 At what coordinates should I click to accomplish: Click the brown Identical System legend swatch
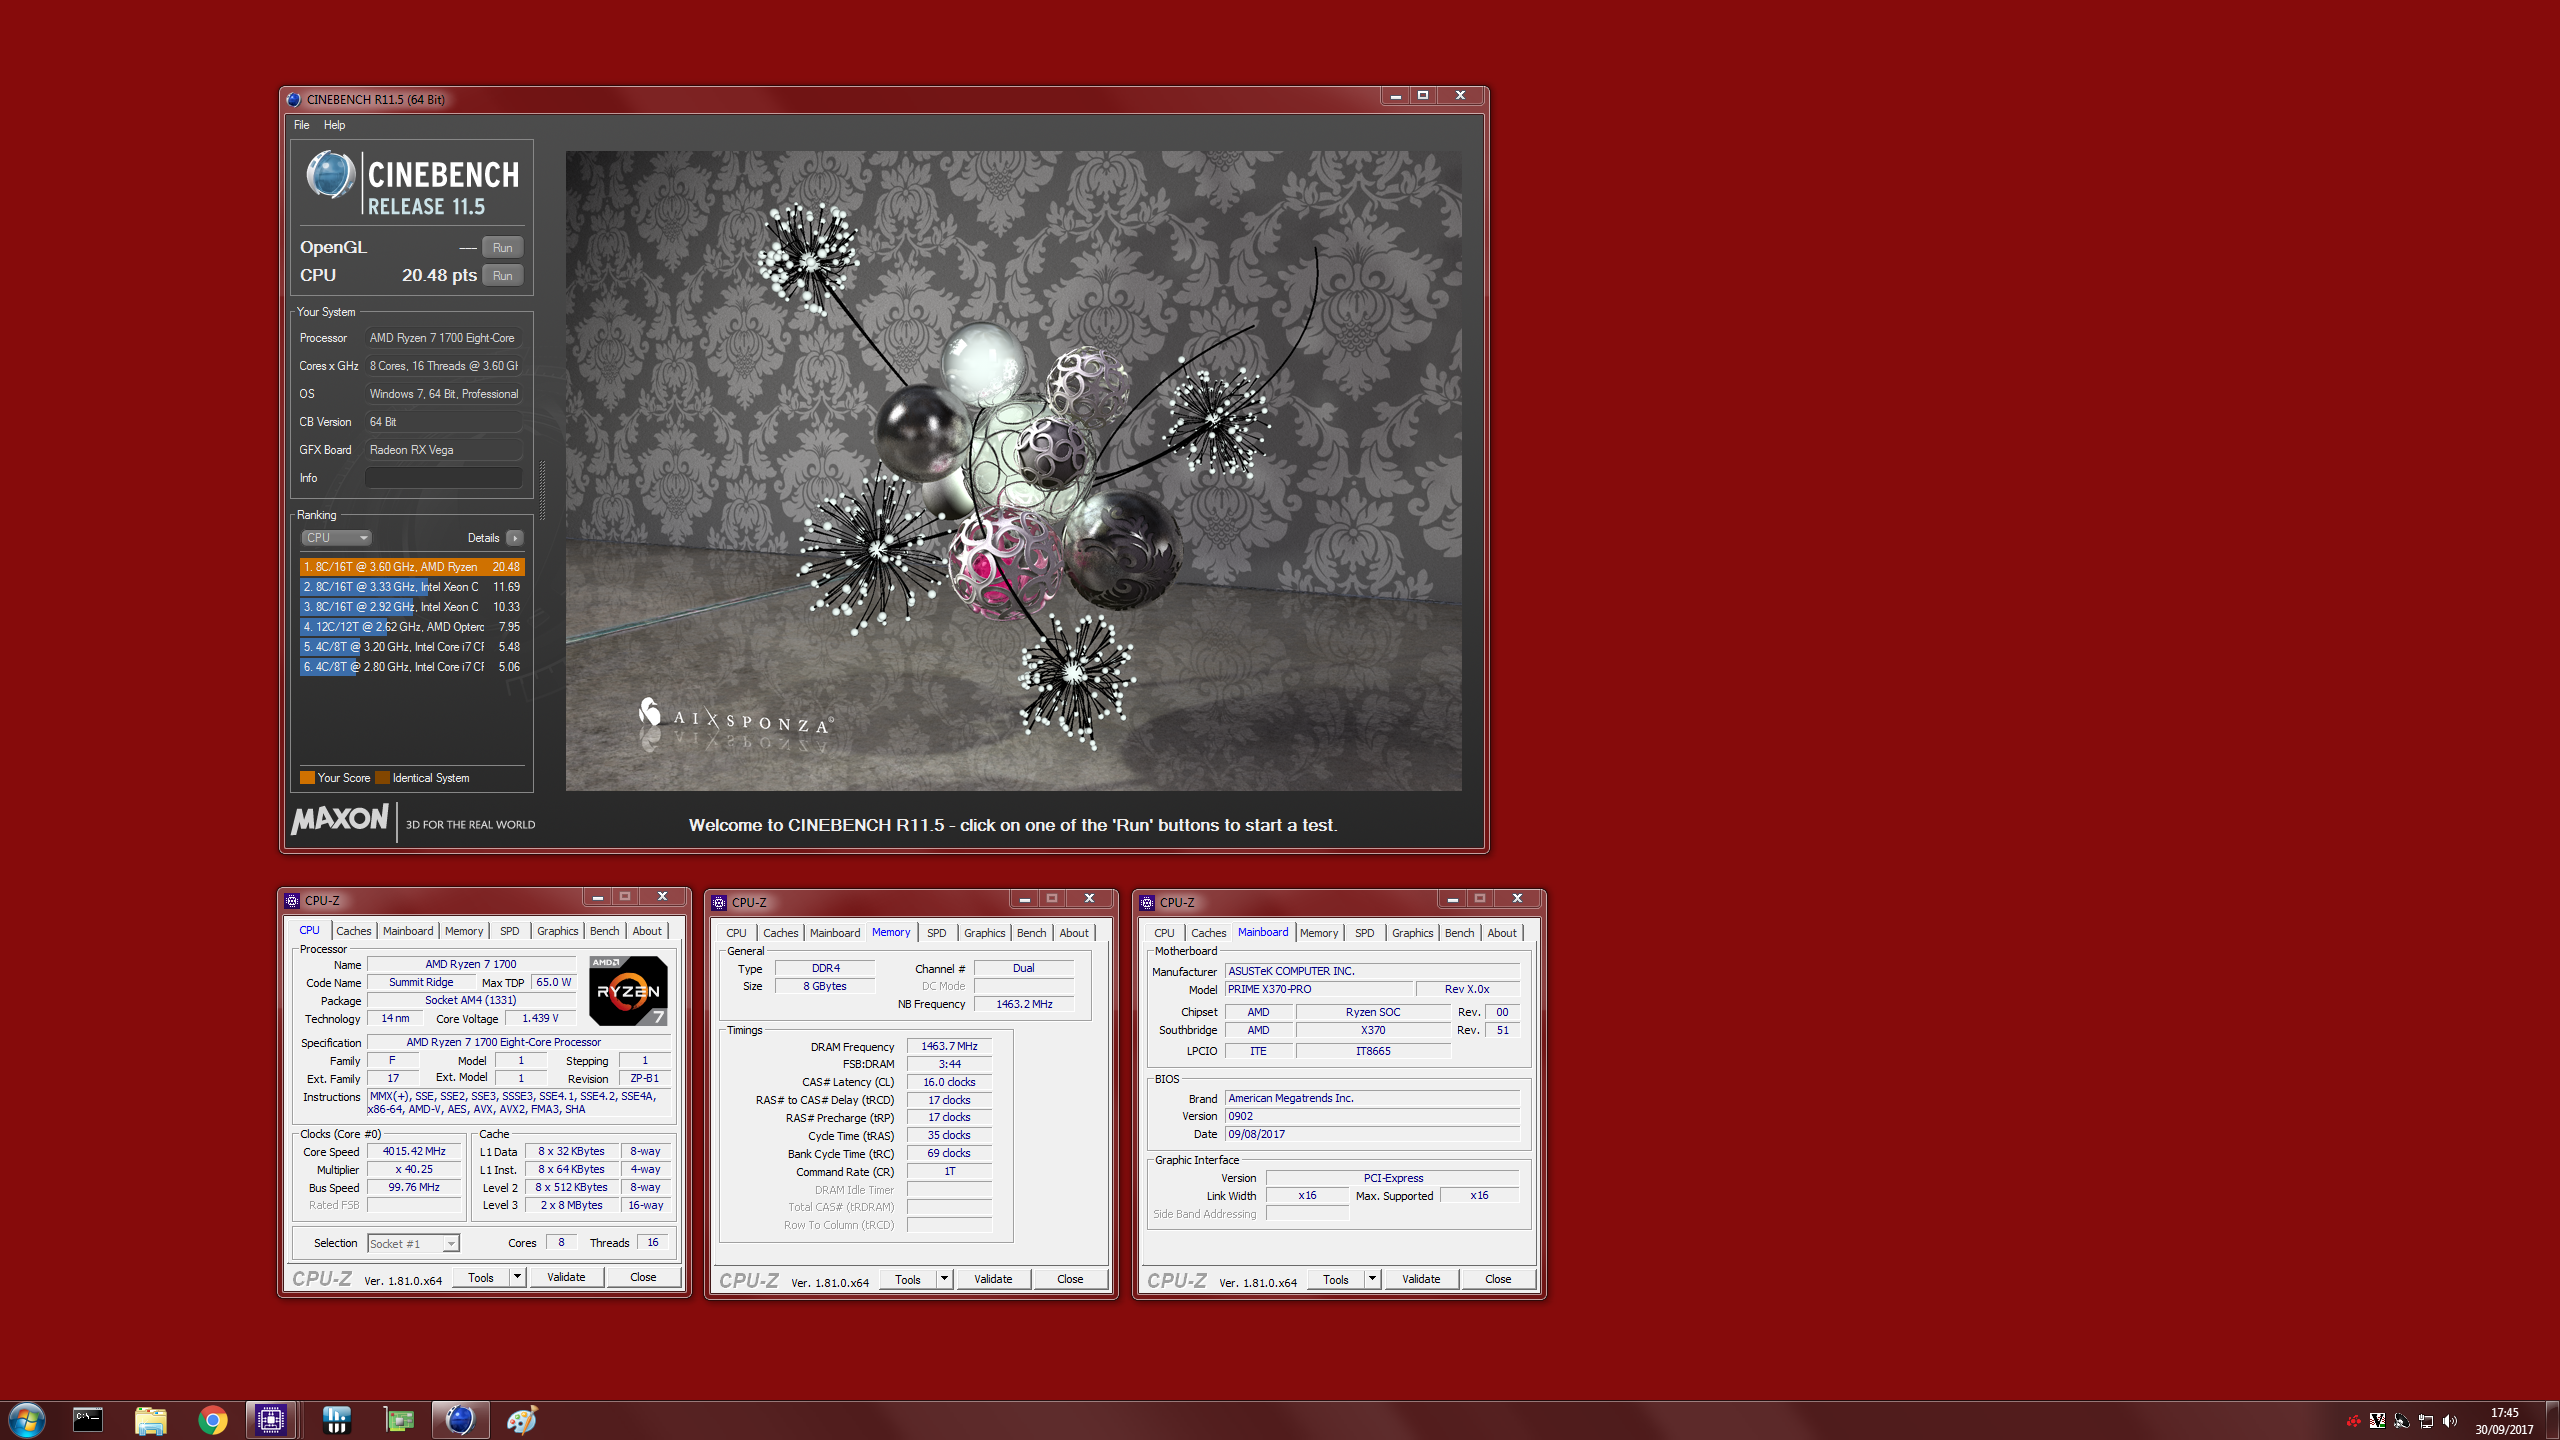[x=382, y=778]
